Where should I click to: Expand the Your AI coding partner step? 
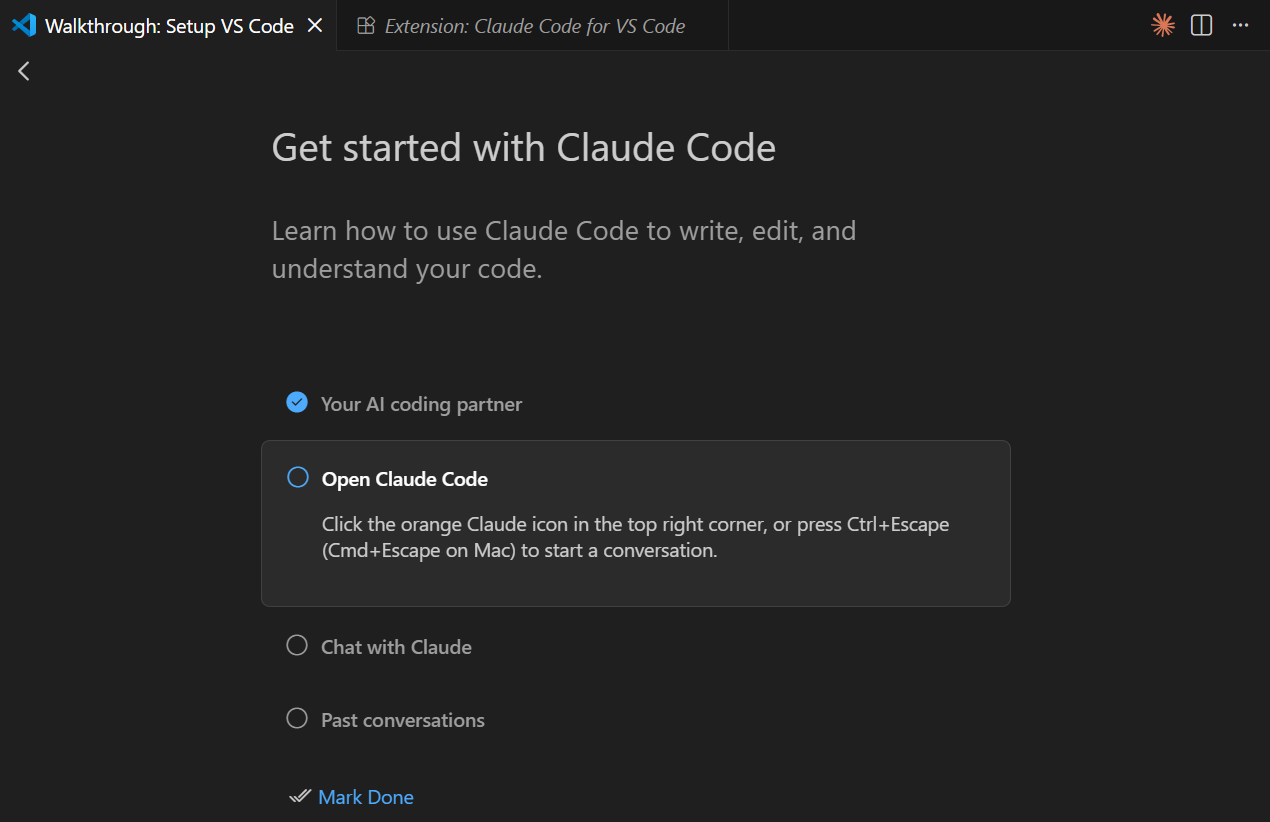pos(421,404)
